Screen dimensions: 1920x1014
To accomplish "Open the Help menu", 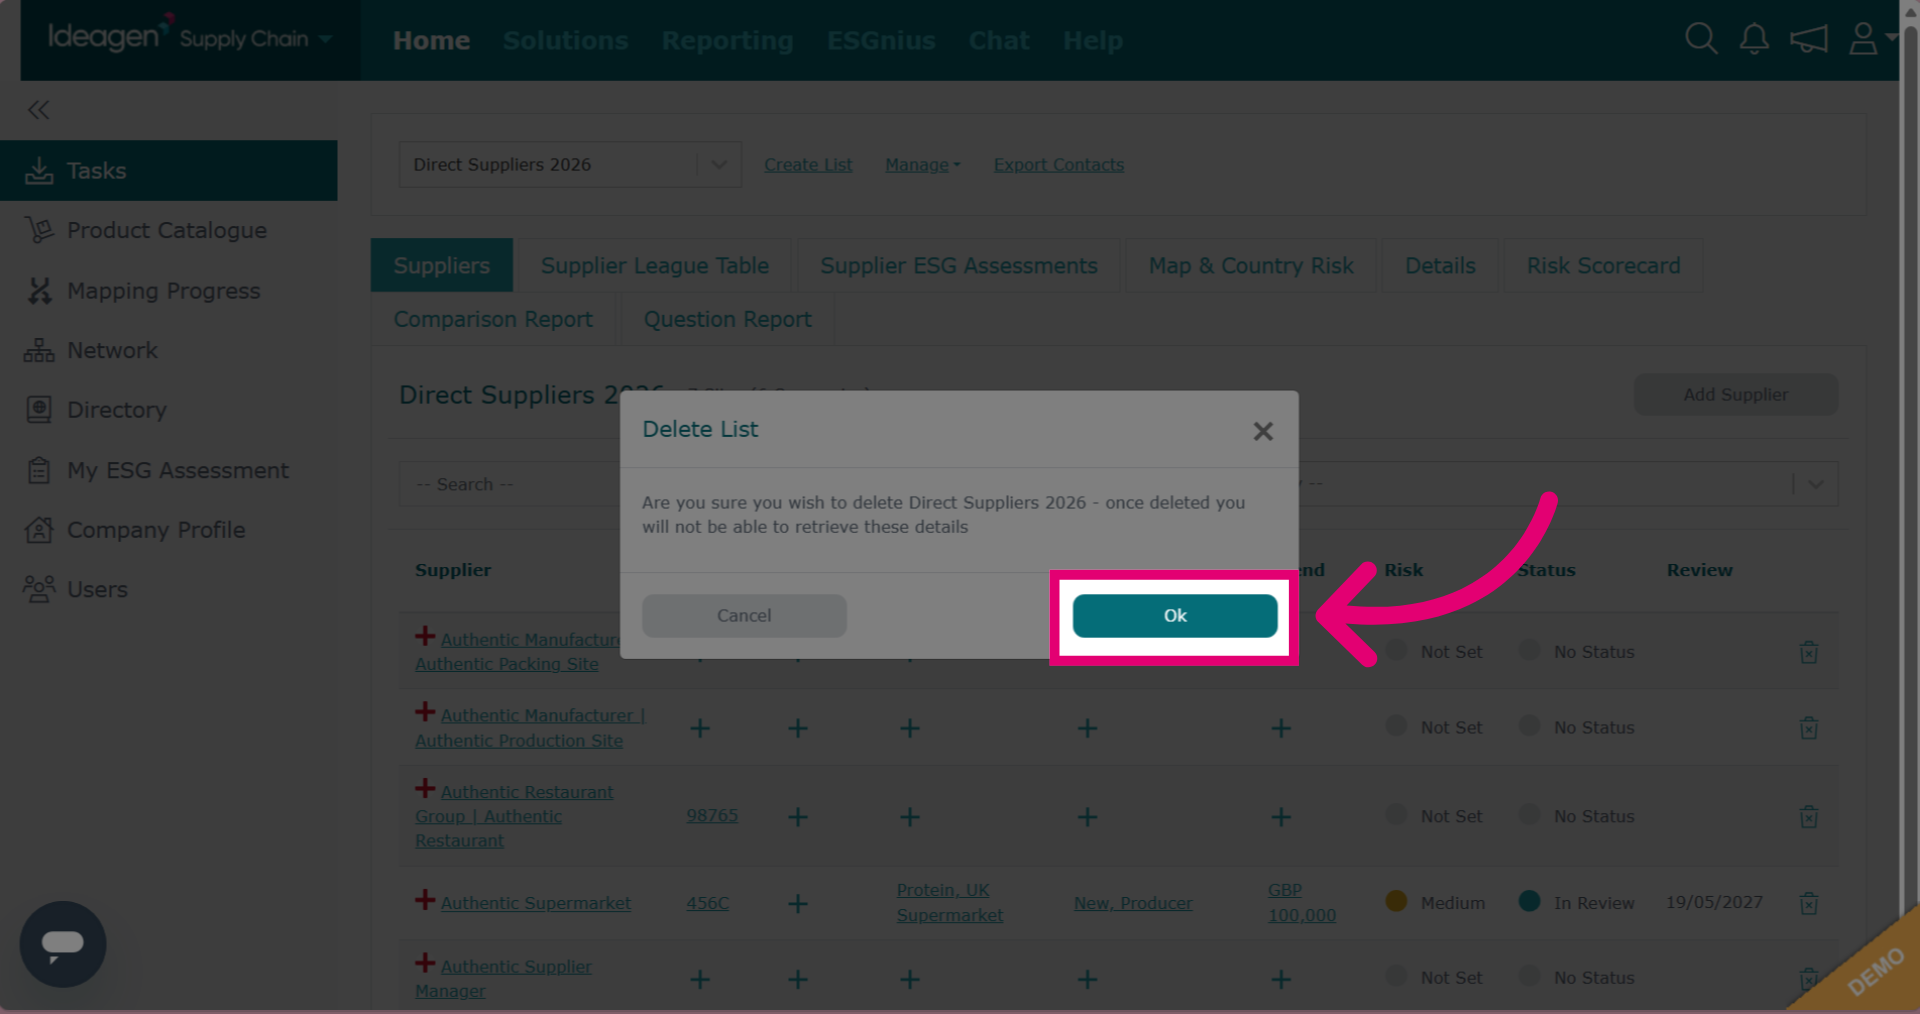I will coord(1092,41).
